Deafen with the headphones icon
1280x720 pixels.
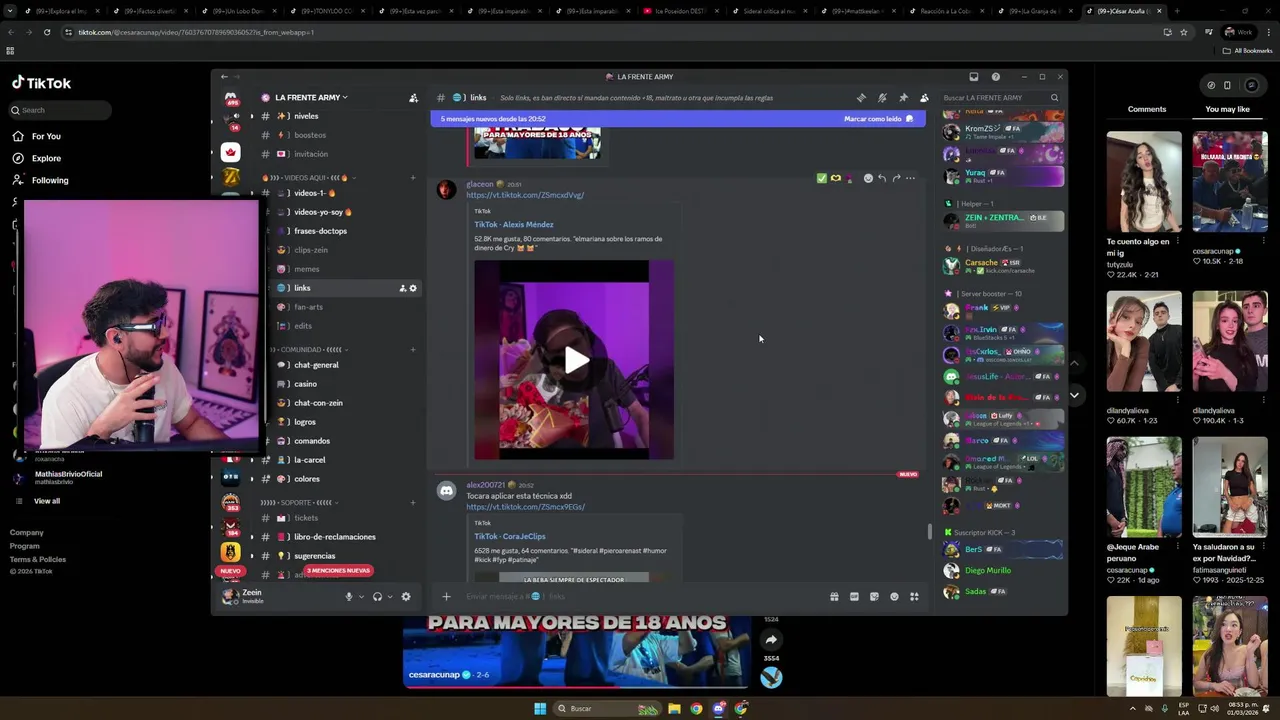click(377, 597)
